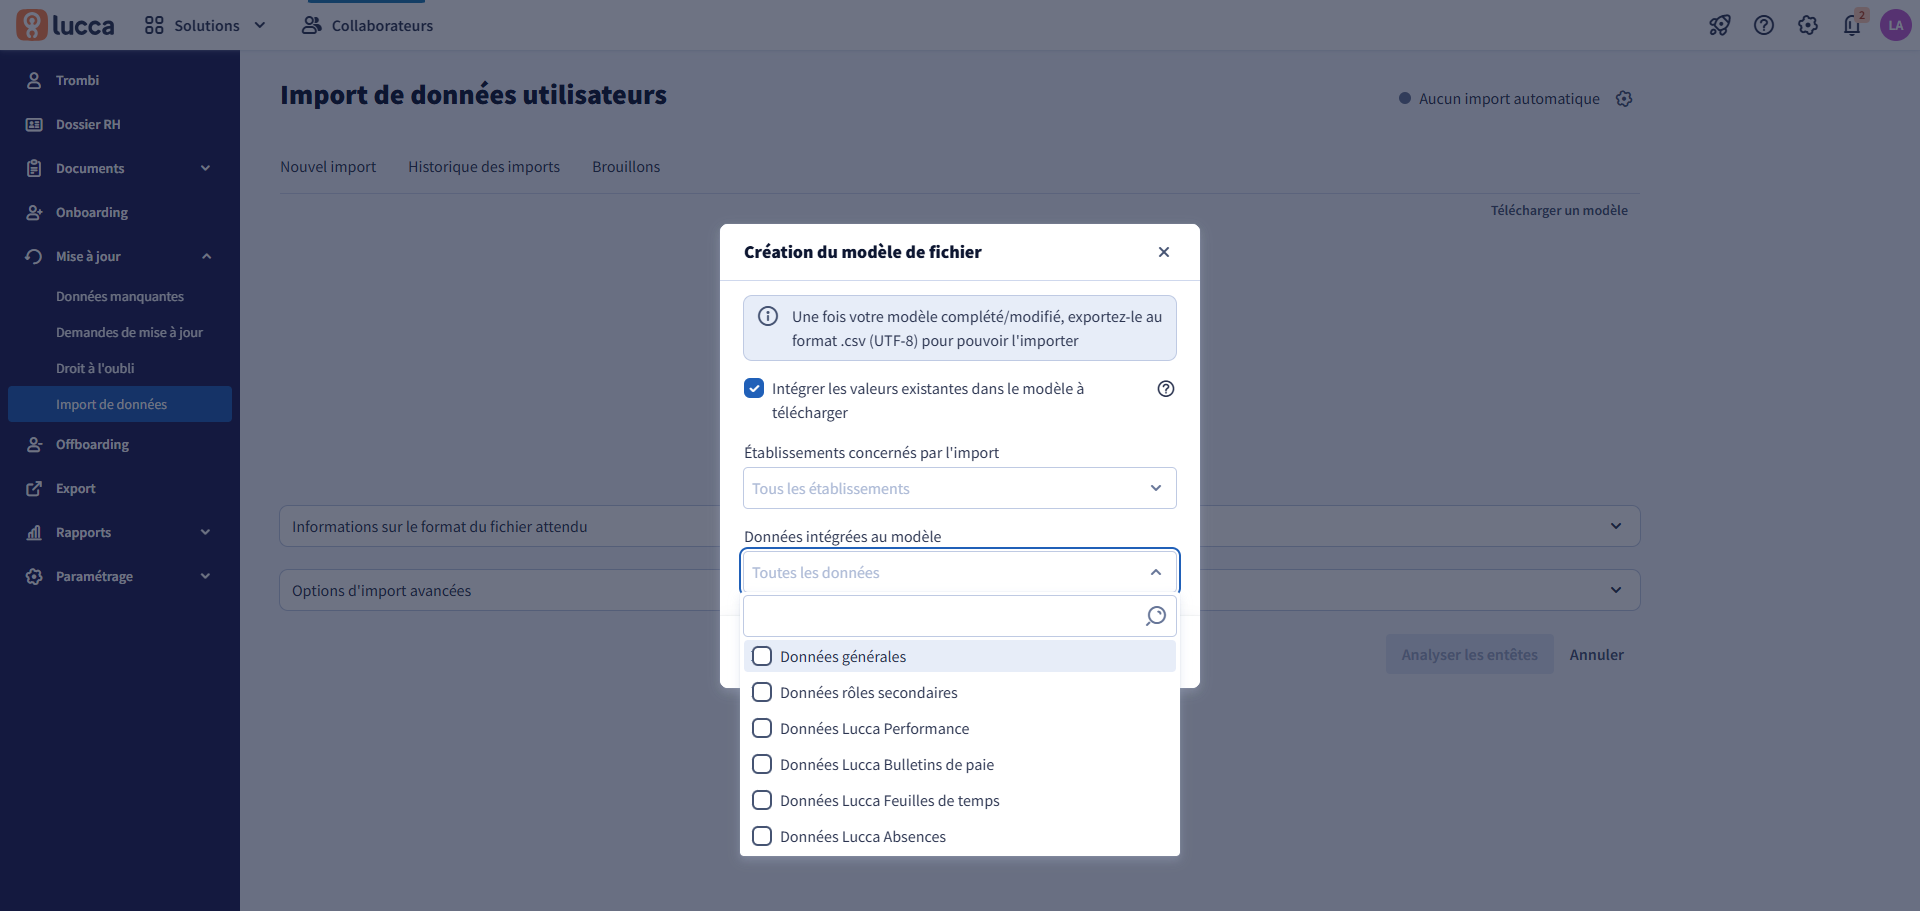
Task: Click the Collaborateurs people icon
Action: (312, 25)
